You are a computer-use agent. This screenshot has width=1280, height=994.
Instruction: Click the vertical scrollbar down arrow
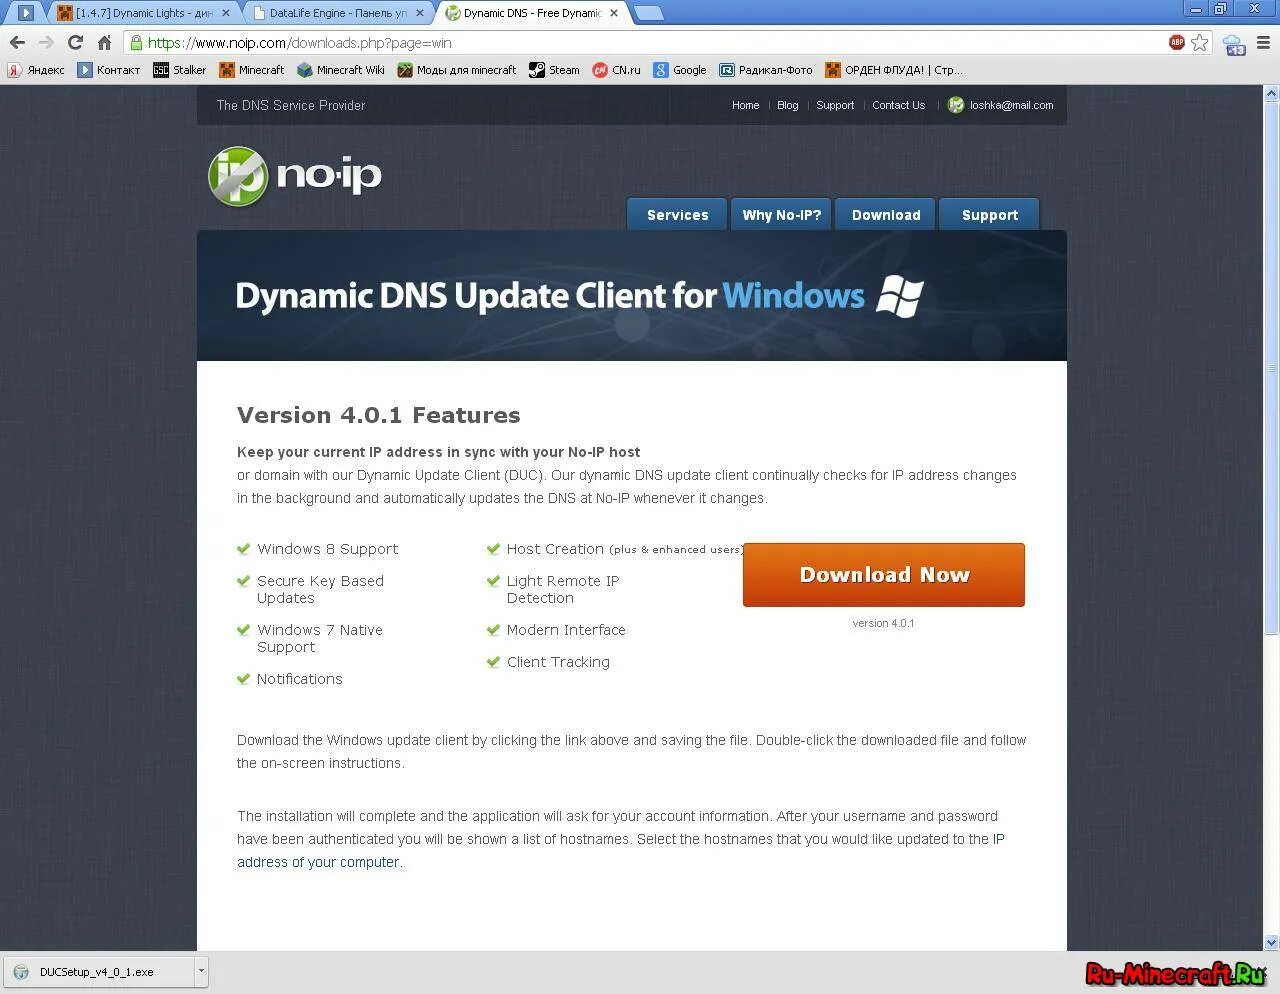[1272, 942]
